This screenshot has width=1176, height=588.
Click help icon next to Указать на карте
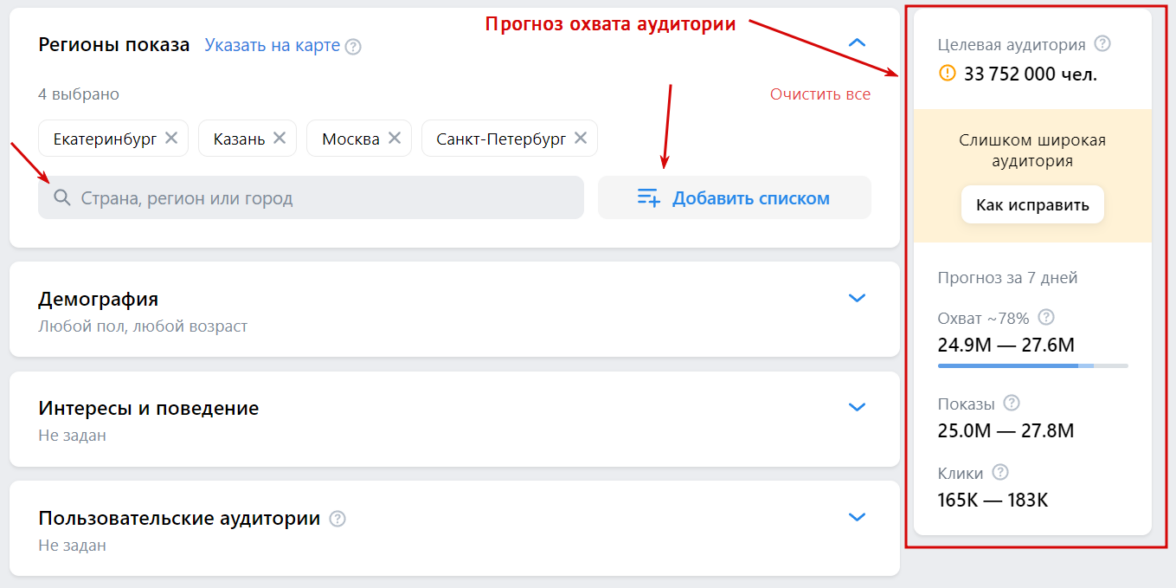[x=353, y=46]
